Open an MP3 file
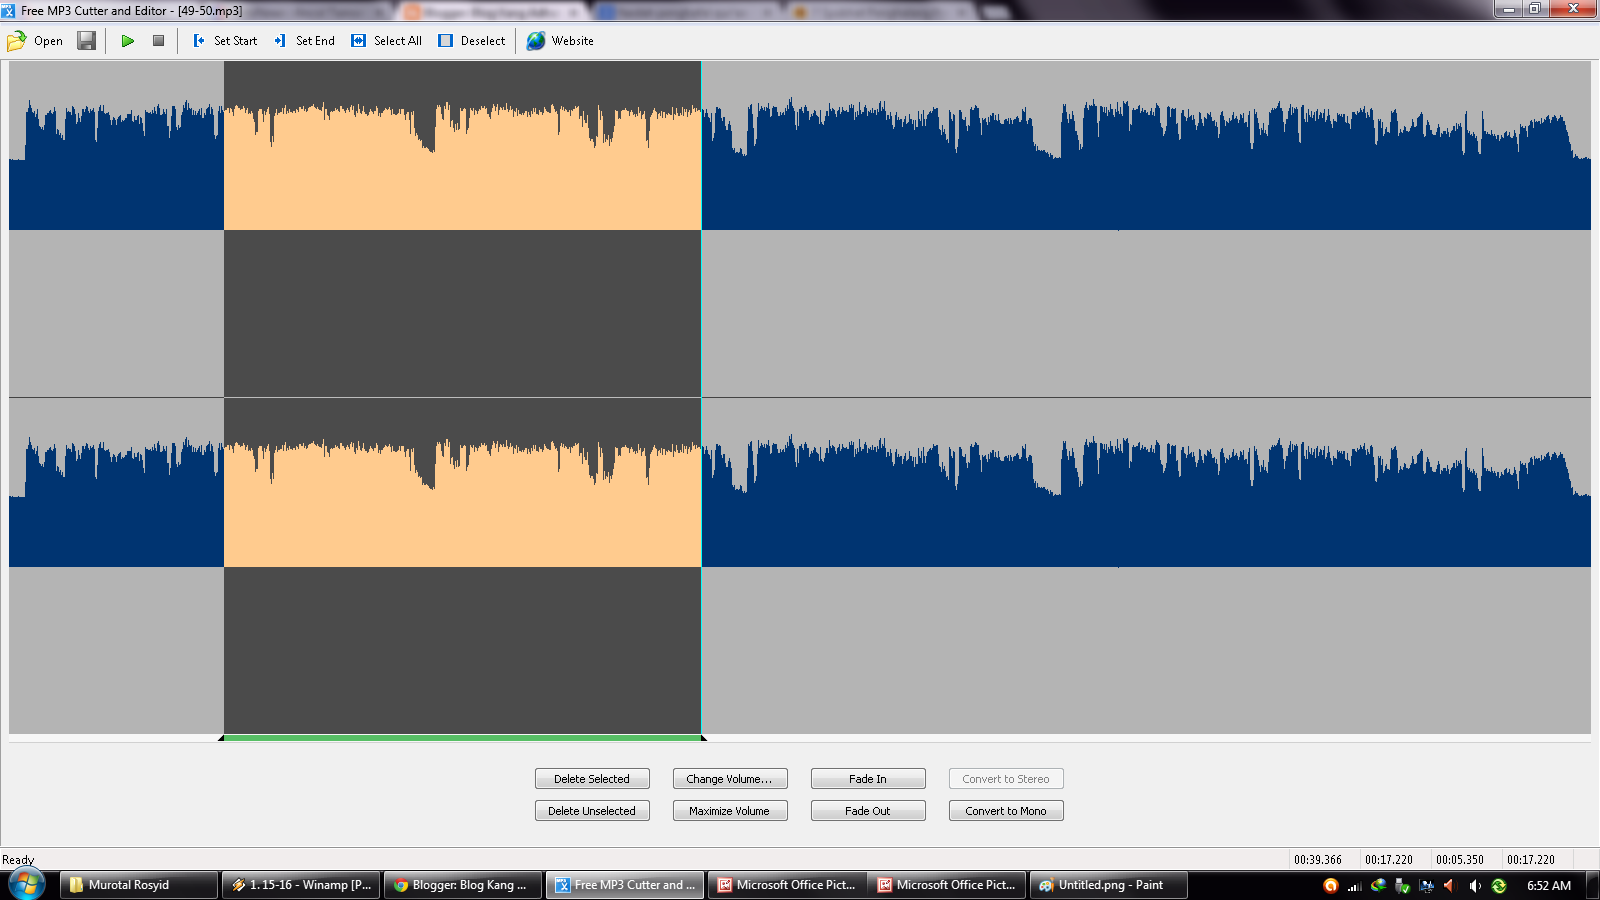This screenshot has height=900, width=1600. point(37,41)
